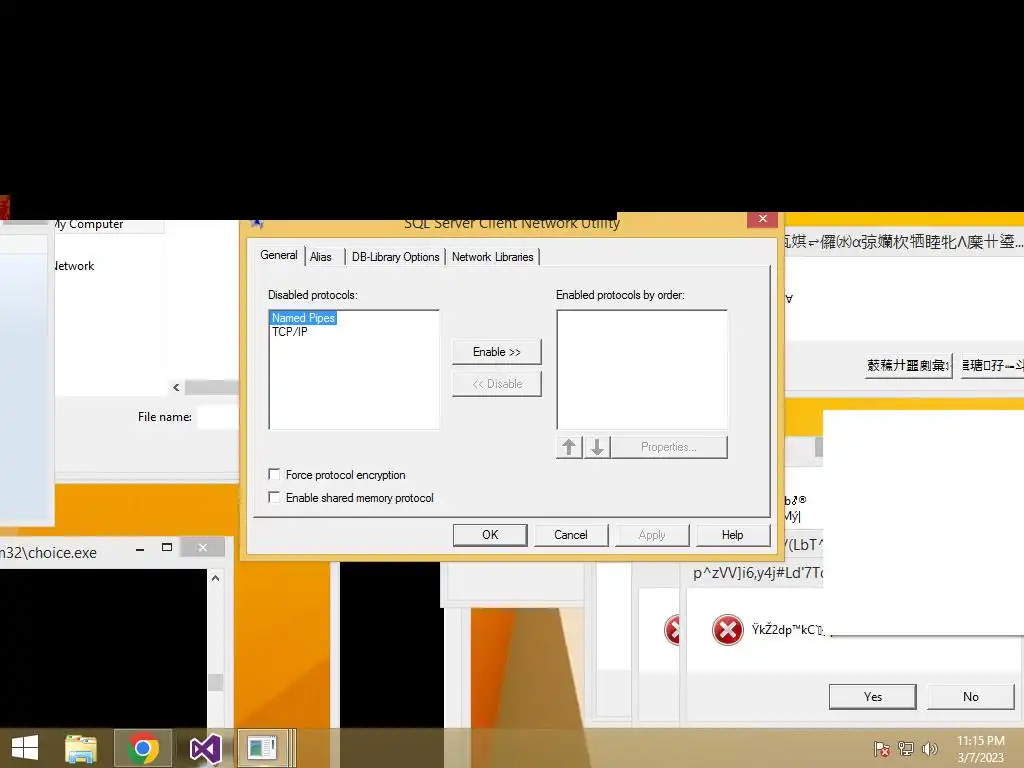The image size is (1024, 768).
Task: Select Network in the file dialog tree
Action: [74, 266]
